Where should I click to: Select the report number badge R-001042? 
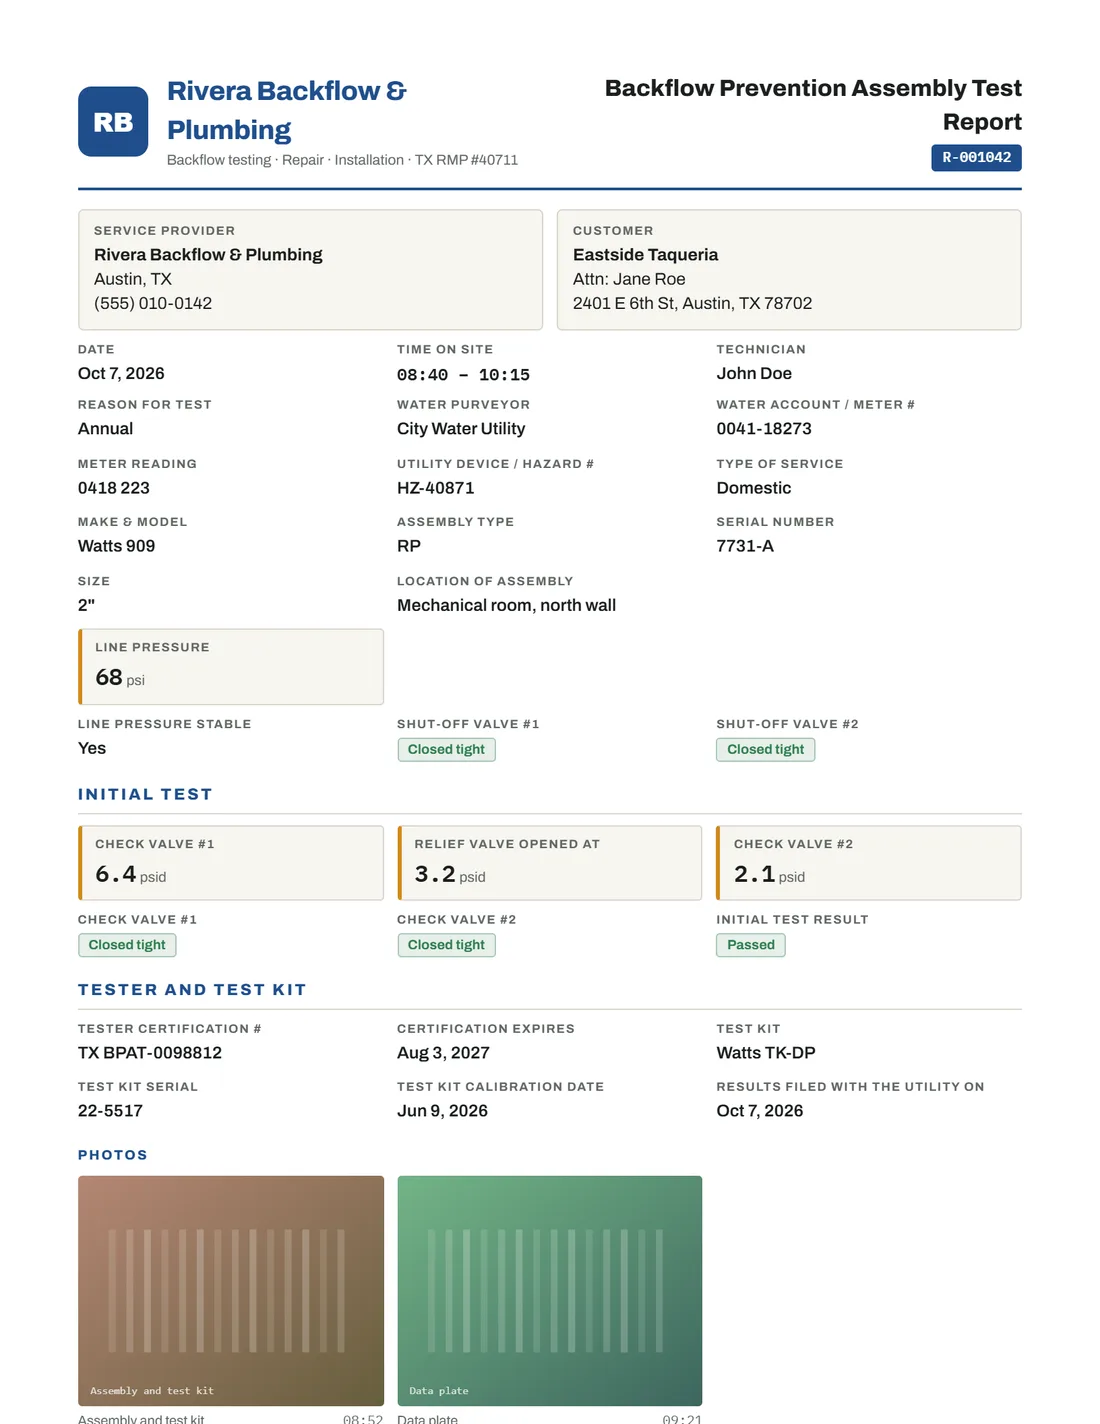(976, 158)
